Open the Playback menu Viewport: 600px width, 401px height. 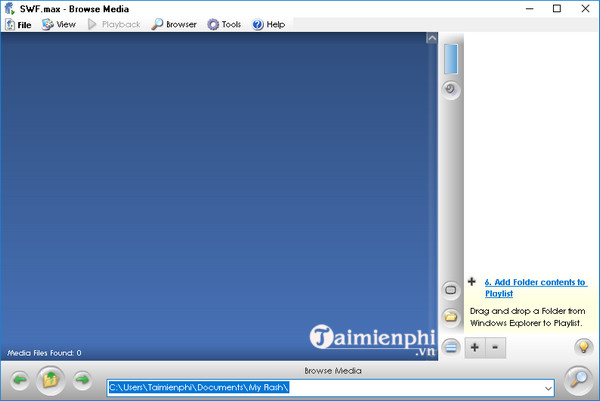point(114,25)
